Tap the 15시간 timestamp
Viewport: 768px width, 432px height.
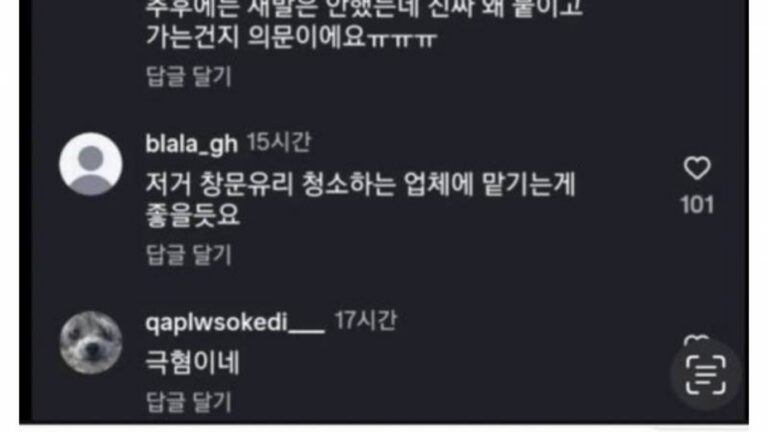coord(279,143)
